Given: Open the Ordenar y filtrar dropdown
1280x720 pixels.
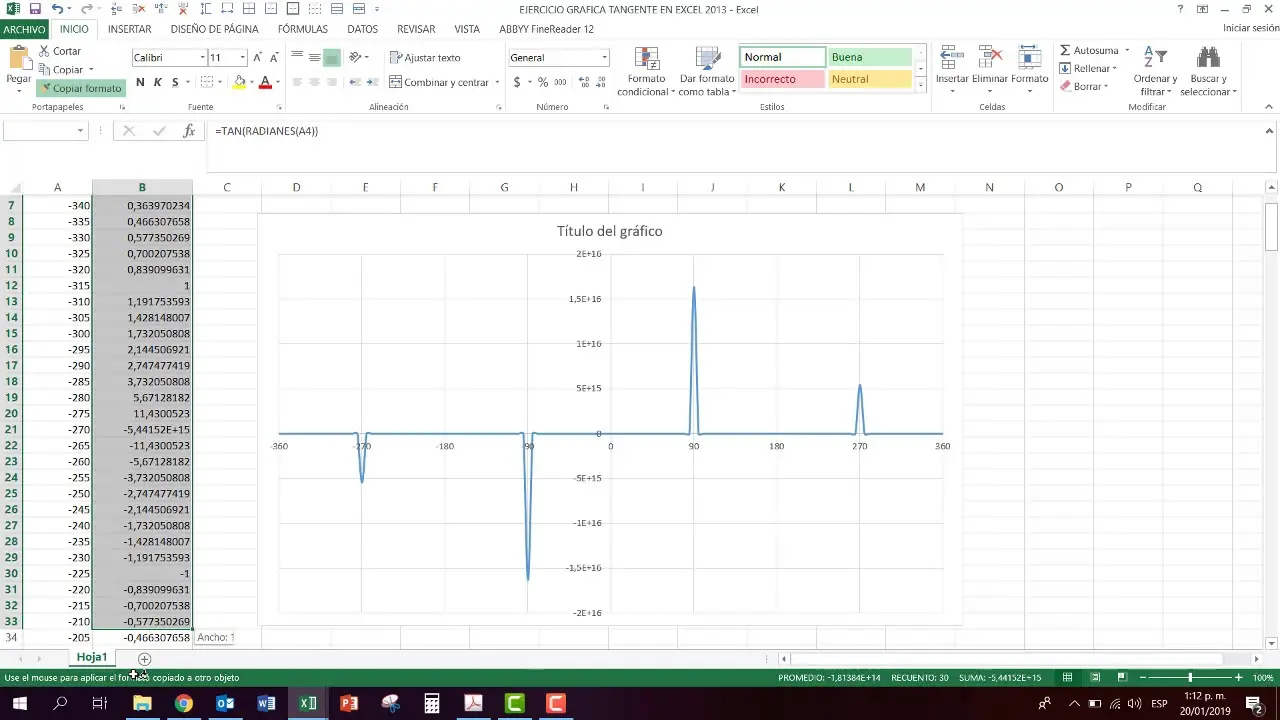Looking at the screenshot, I should click(1155, 68).
